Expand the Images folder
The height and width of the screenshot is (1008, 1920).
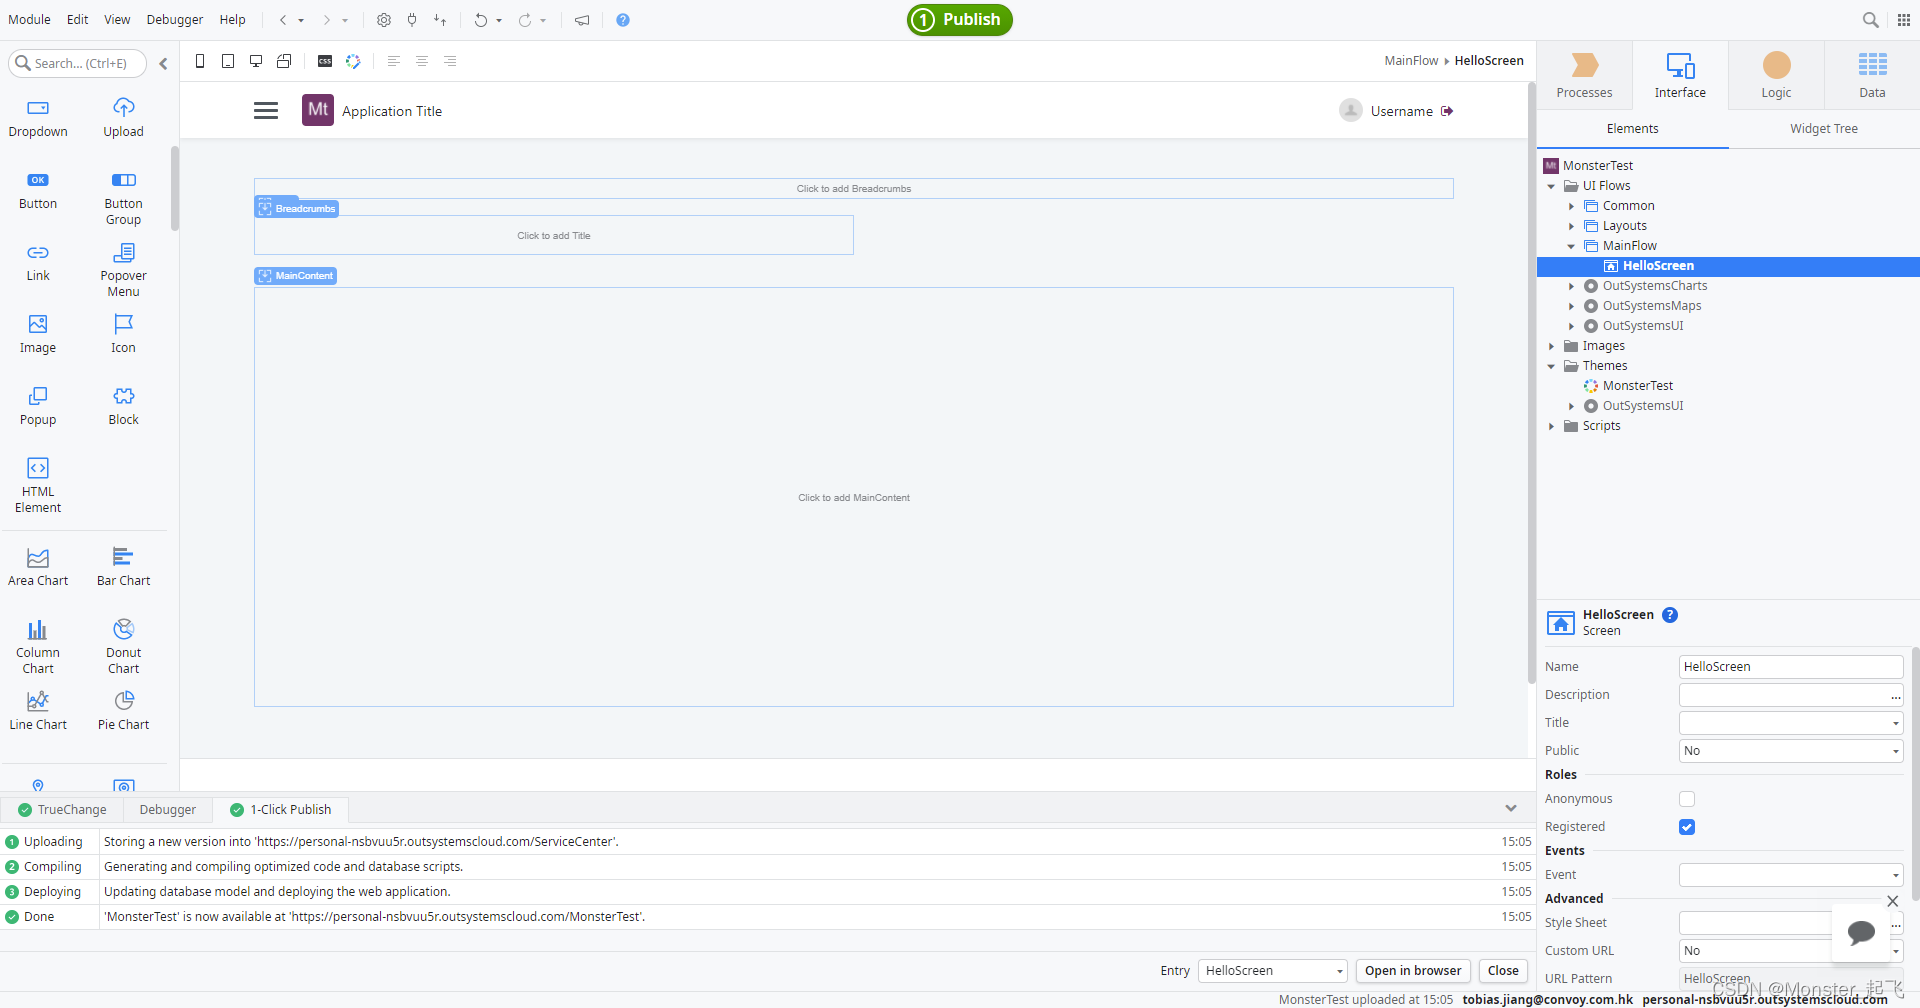click(1551, 346)
